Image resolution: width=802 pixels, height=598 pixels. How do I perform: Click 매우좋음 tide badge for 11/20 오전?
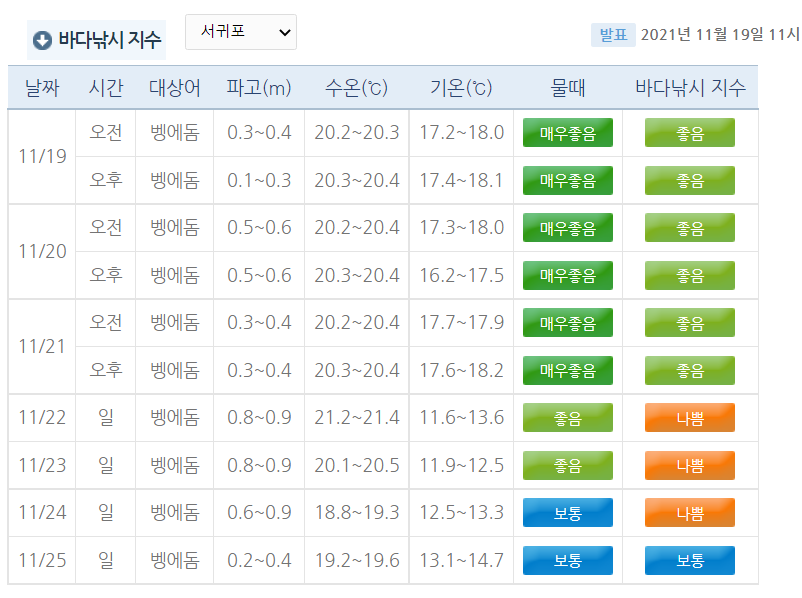pos(568,228)
